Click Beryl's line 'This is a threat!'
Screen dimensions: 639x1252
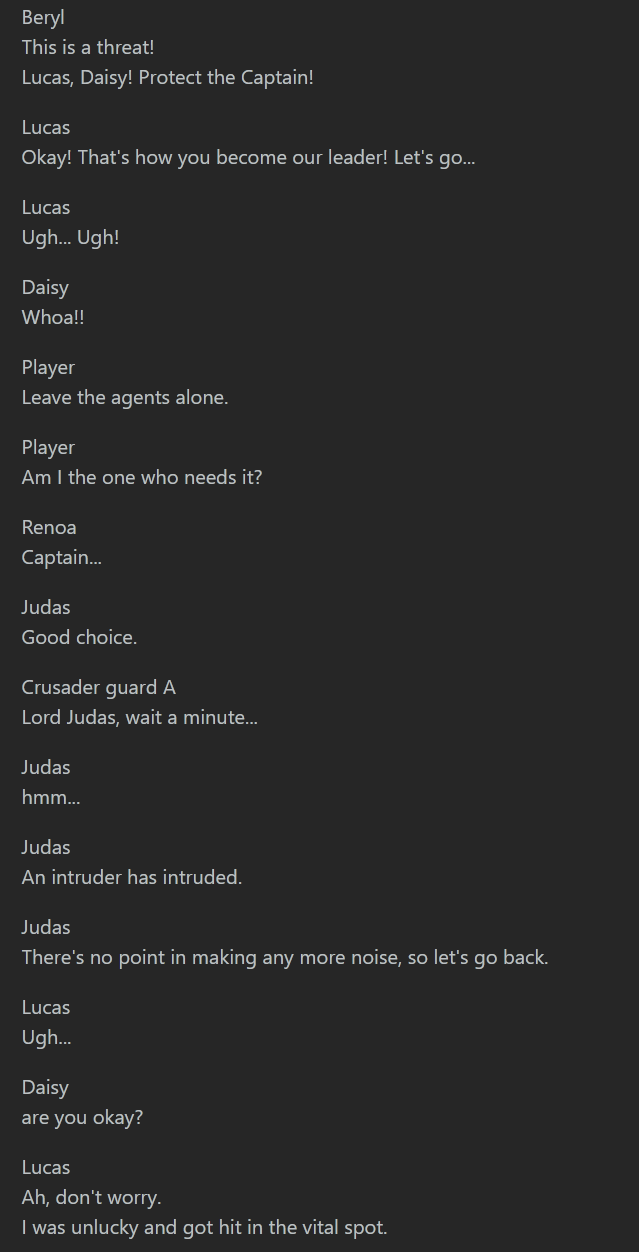(88, 47)
